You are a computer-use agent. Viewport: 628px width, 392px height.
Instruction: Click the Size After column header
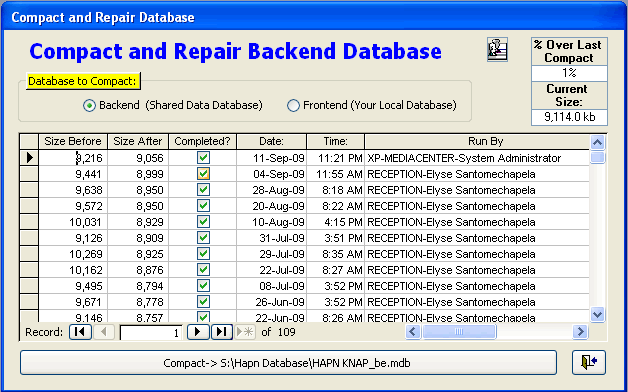click(x=138, y=141)
